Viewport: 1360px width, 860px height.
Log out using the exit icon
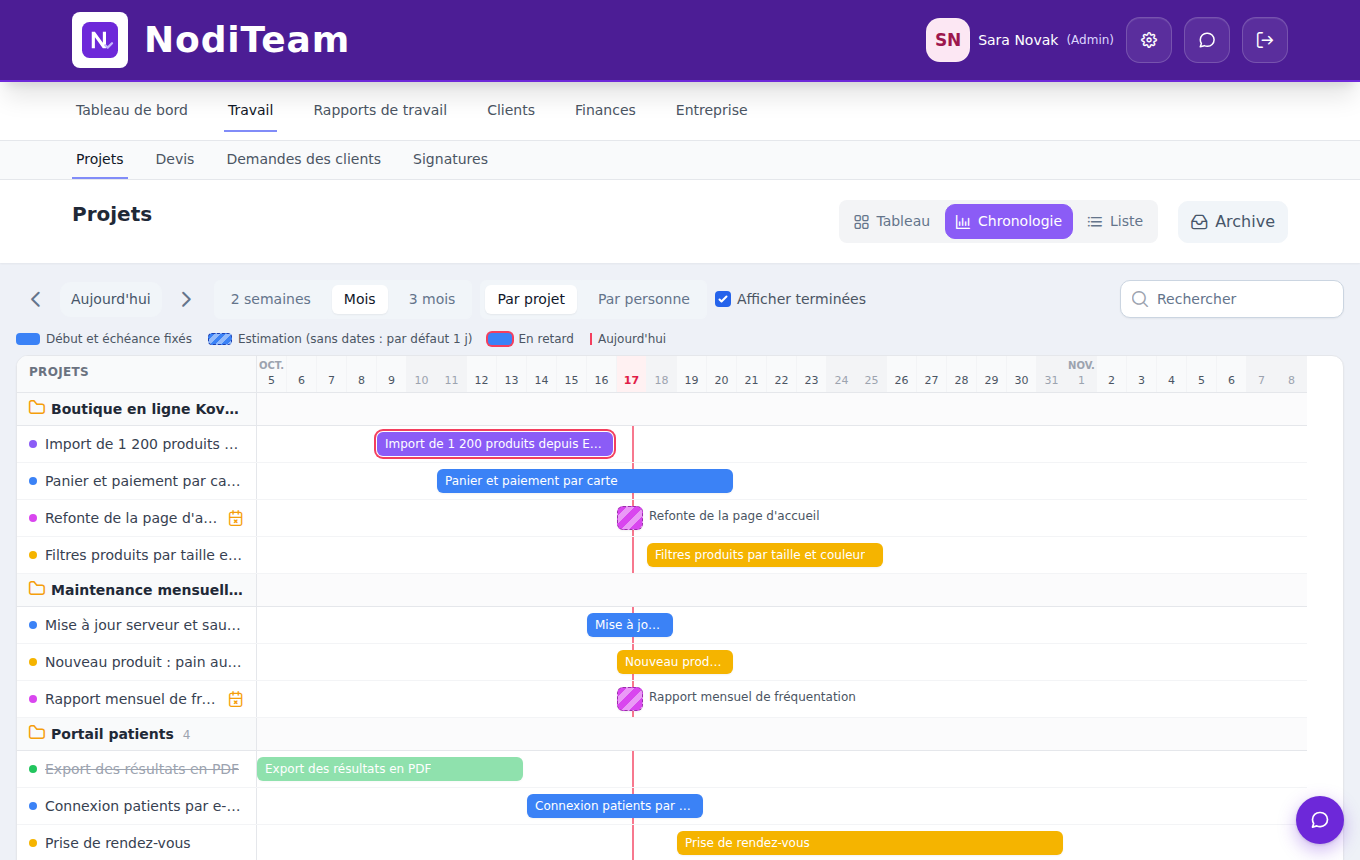pyautogui.click(x=1265, y=40)
